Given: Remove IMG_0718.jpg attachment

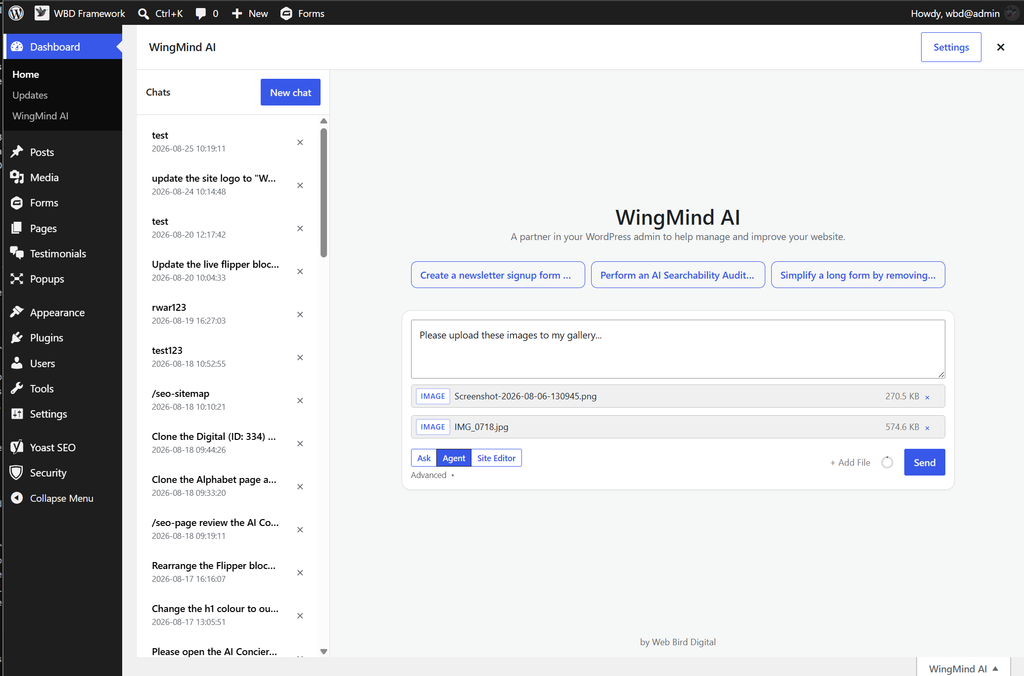Looking at the screenshot, I should pyautogui.click(x=927, y=428).
